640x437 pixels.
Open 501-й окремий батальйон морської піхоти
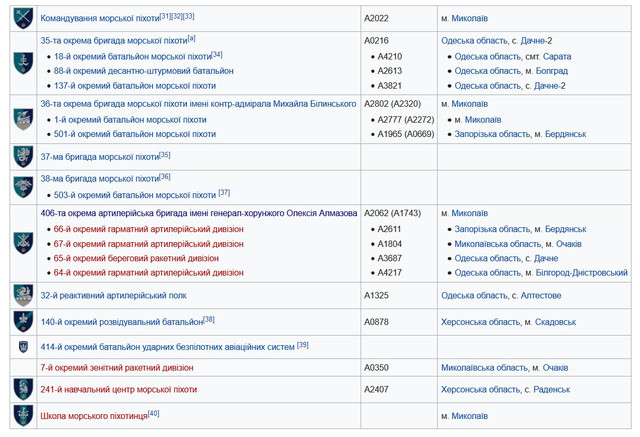pos(135,134)
